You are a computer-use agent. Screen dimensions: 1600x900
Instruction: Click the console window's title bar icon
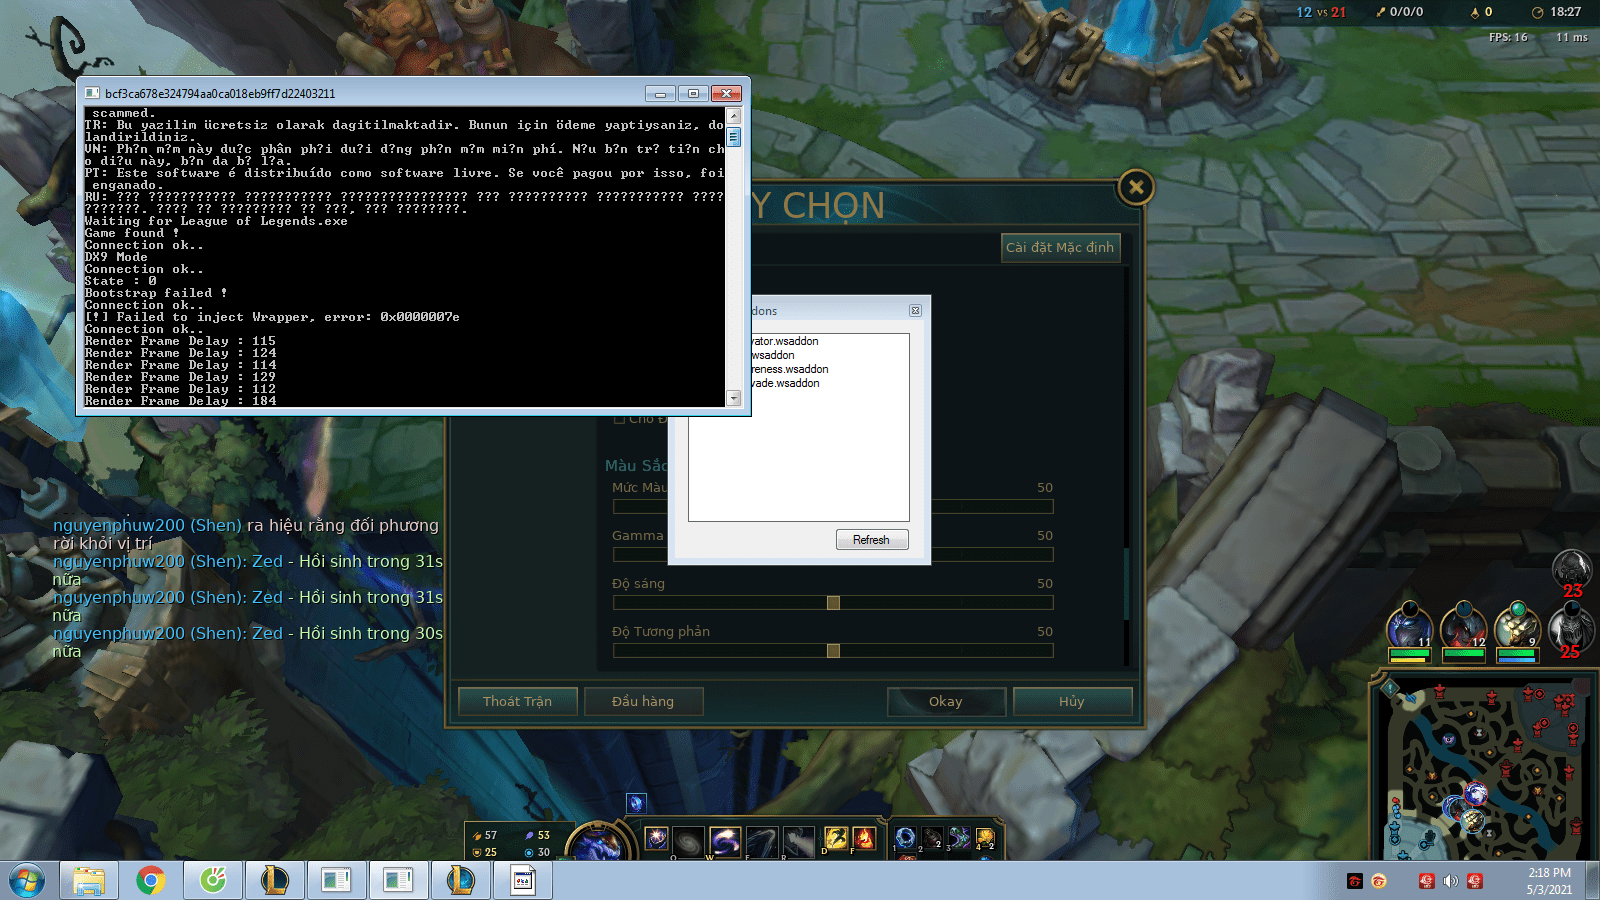(x=93, y=93)
